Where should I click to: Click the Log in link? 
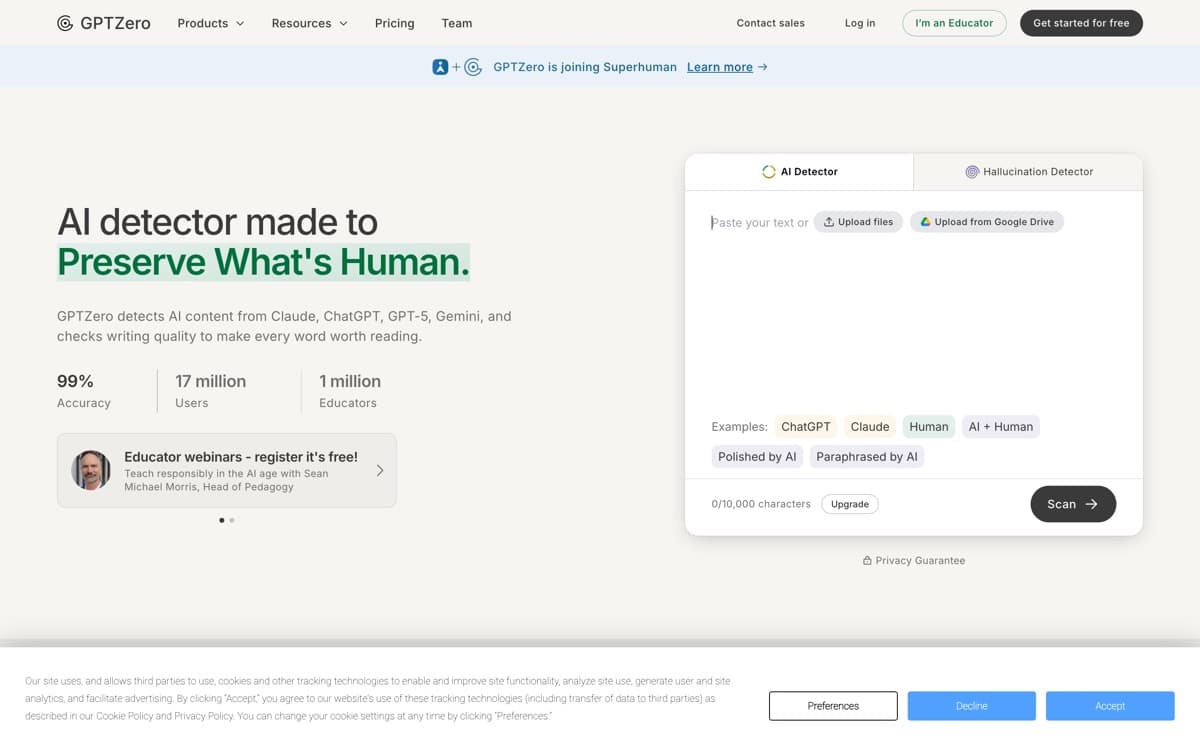[860, 23]
